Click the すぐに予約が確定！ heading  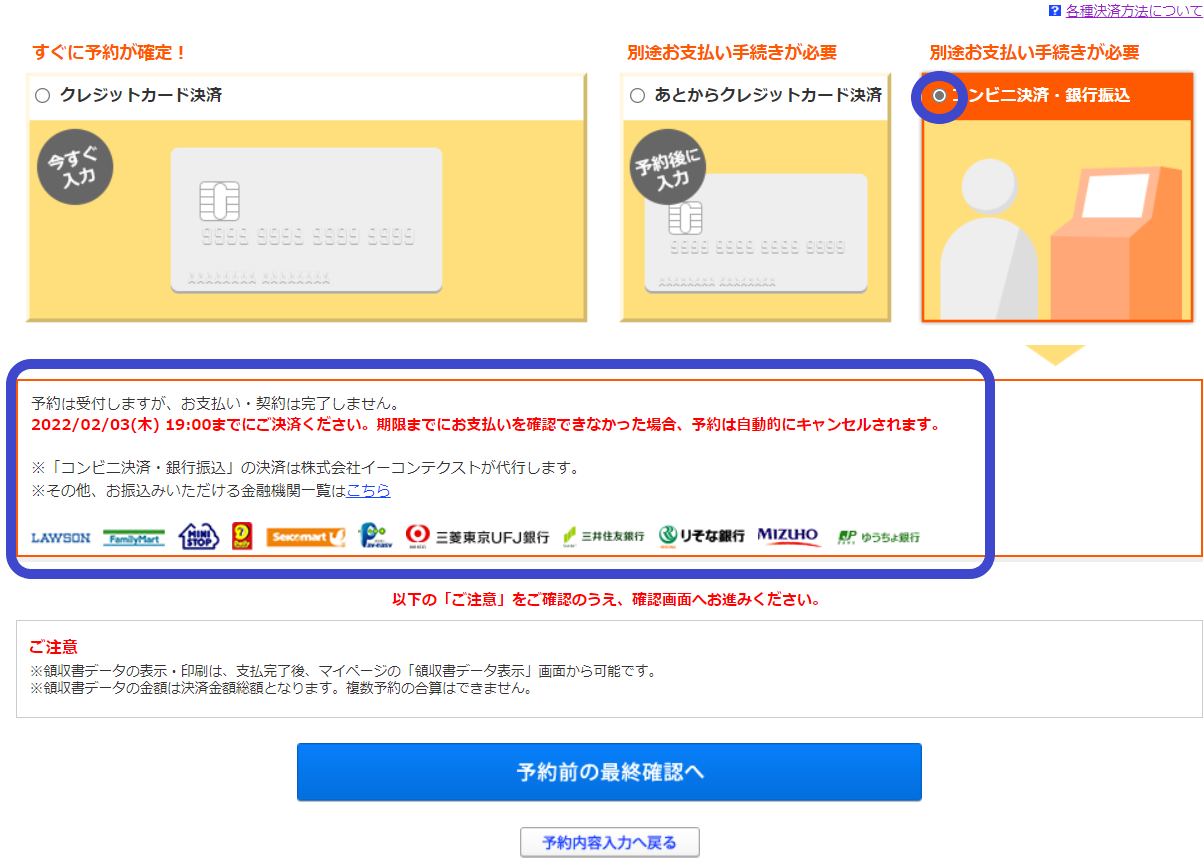[110, 52]
